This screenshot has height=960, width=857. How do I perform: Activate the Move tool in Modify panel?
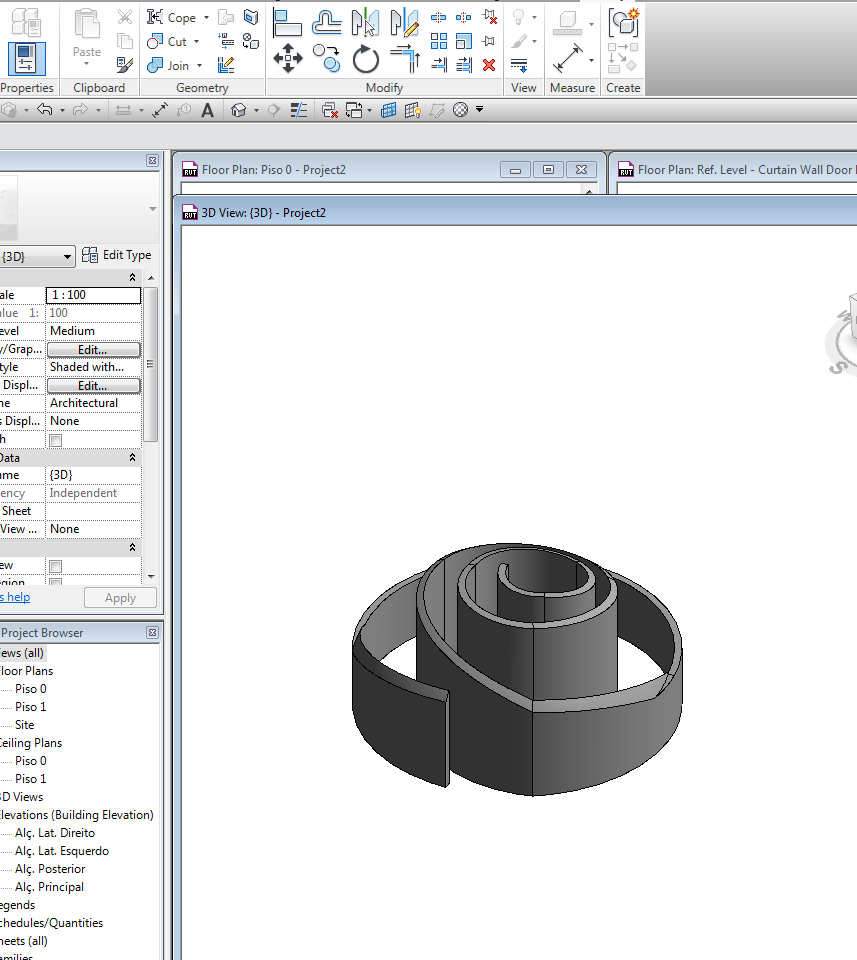(x=287, y=59)
